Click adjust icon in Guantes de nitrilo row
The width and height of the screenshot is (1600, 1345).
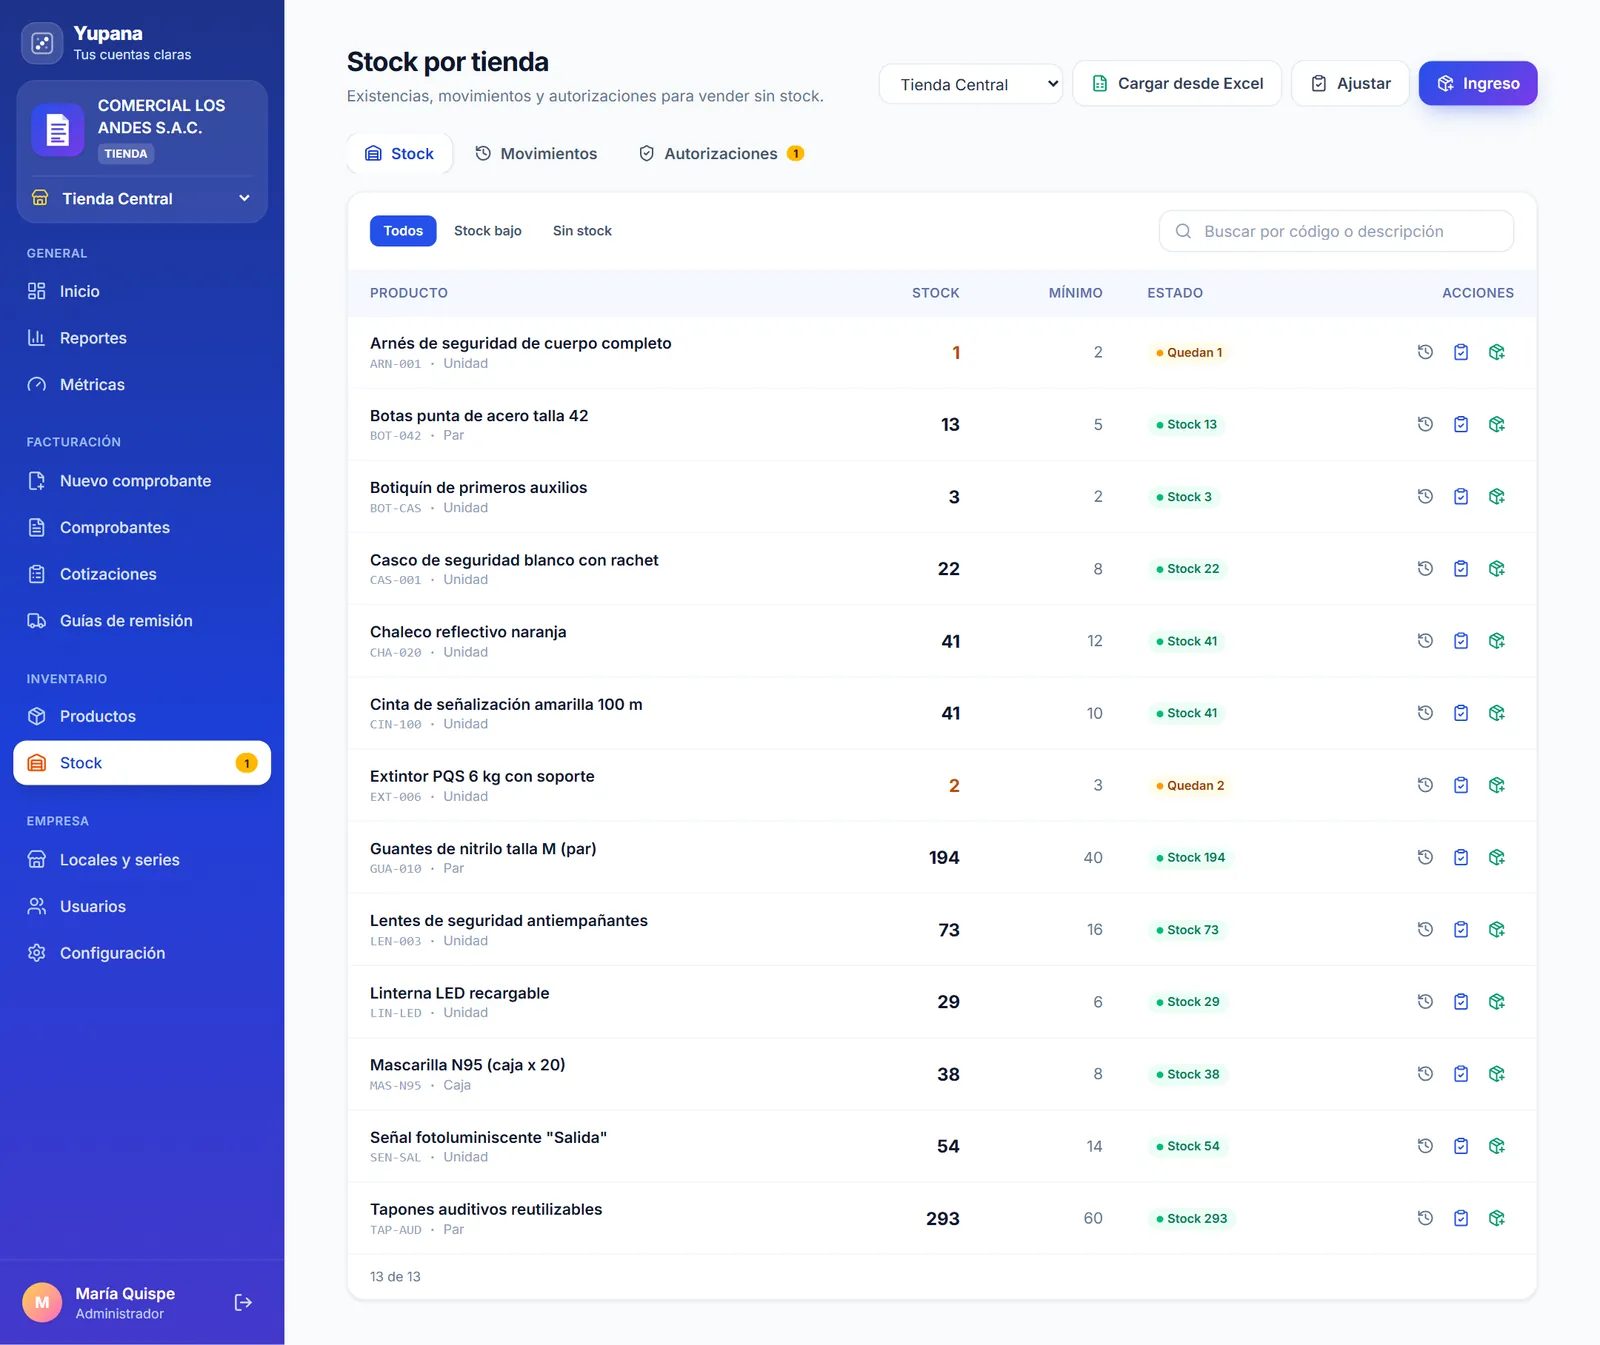(x=1461, y=857)
